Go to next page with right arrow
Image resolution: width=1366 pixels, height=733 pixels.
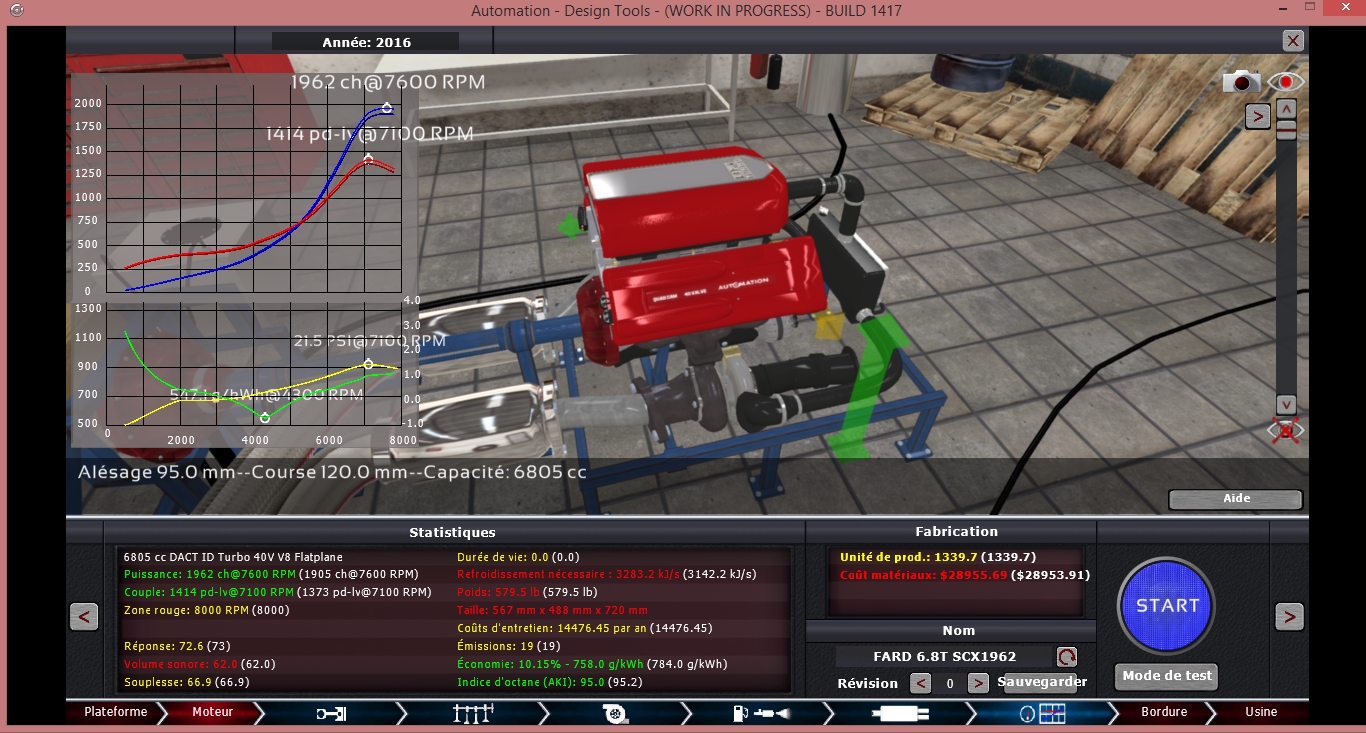[1290, 617]
